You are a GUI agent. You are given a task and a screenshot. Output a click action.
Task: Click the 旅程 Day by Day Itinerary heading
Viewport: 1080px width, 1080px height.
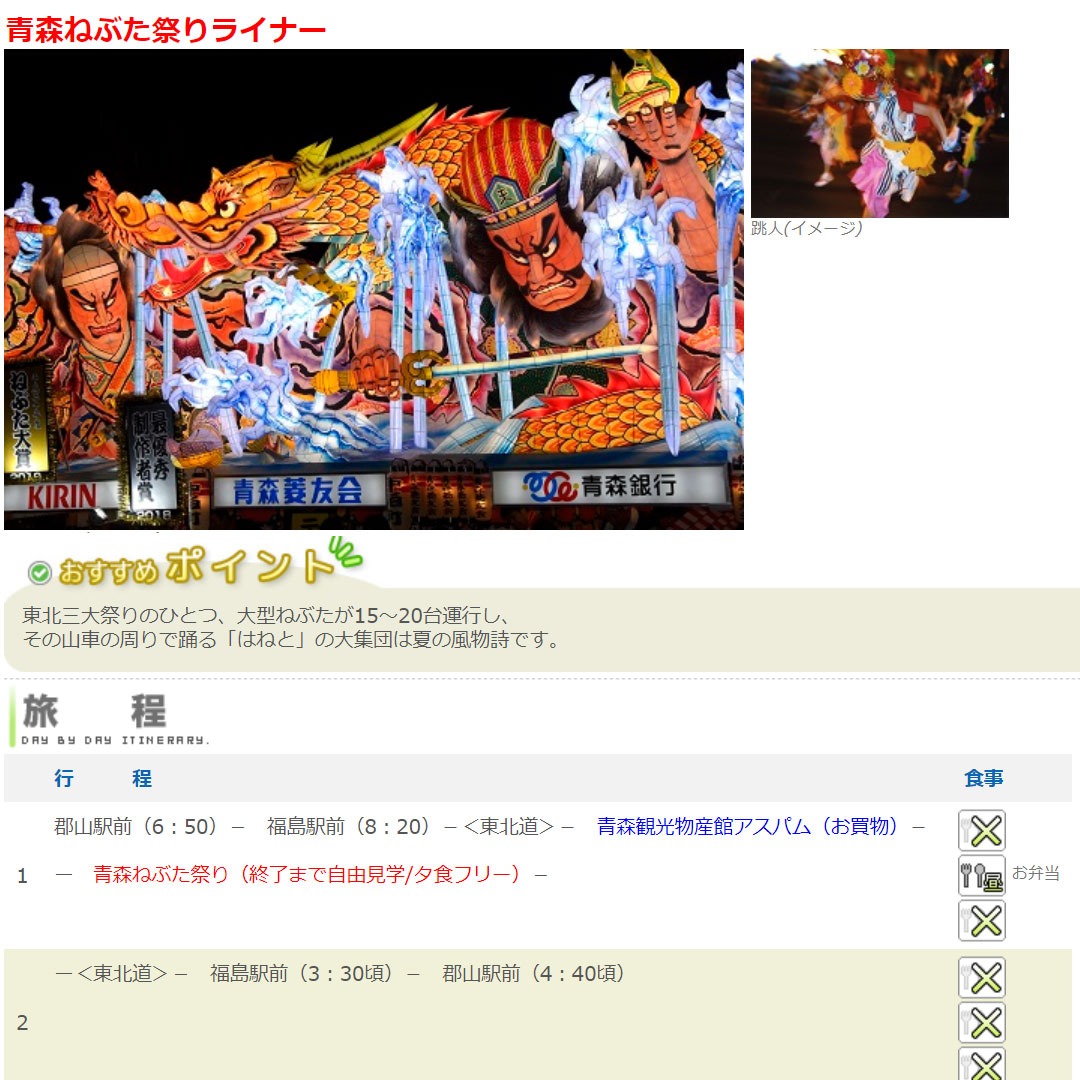click(x=110, y=718)
